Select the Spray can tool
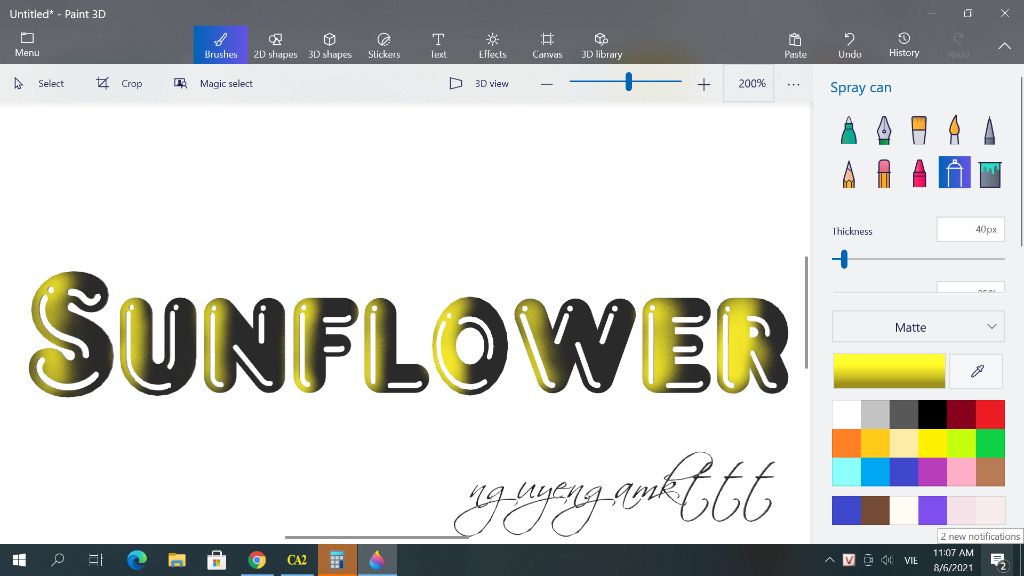1024x576 pixels. click(954, 172)
